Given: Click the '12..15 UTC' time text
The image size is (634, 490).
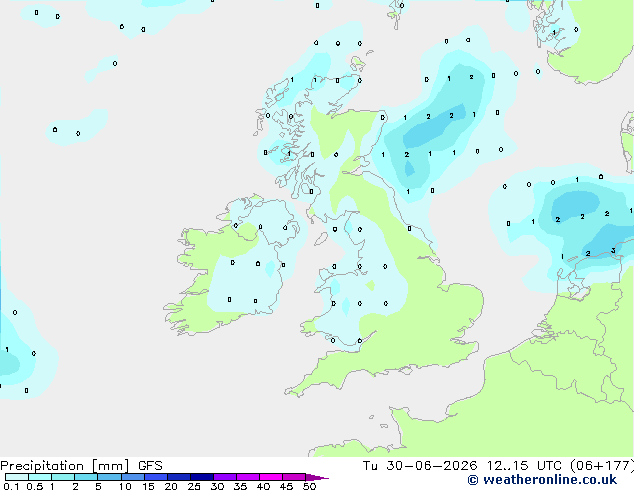Looking at the screenshot, I should (x=524, y=466).
